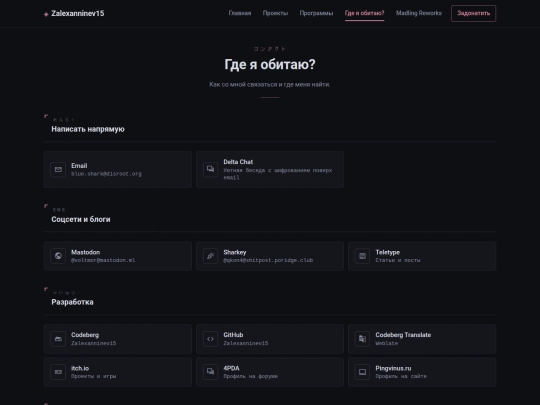Open the Email contact card title
Viewport: 540px width, 405px height.
pos(79,166)
